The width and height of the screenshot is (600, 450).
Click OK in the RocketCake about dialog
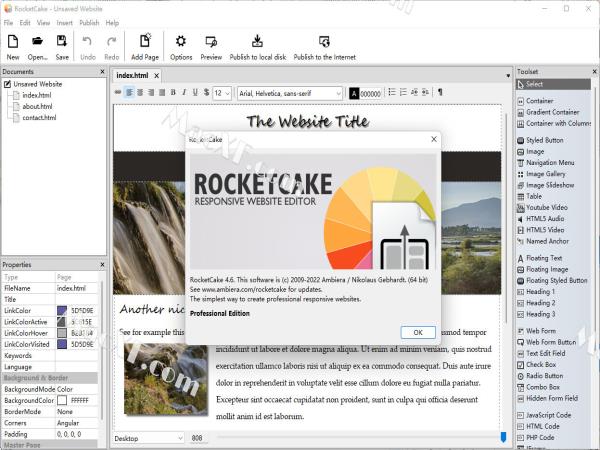point(418,332)
